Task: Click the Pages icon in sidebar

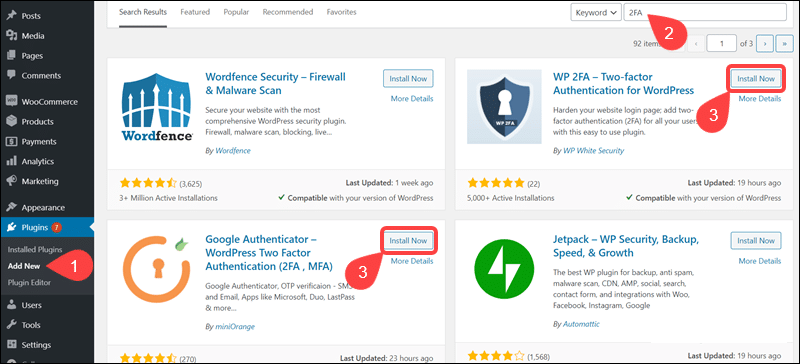Action: (x=11, y=56)
